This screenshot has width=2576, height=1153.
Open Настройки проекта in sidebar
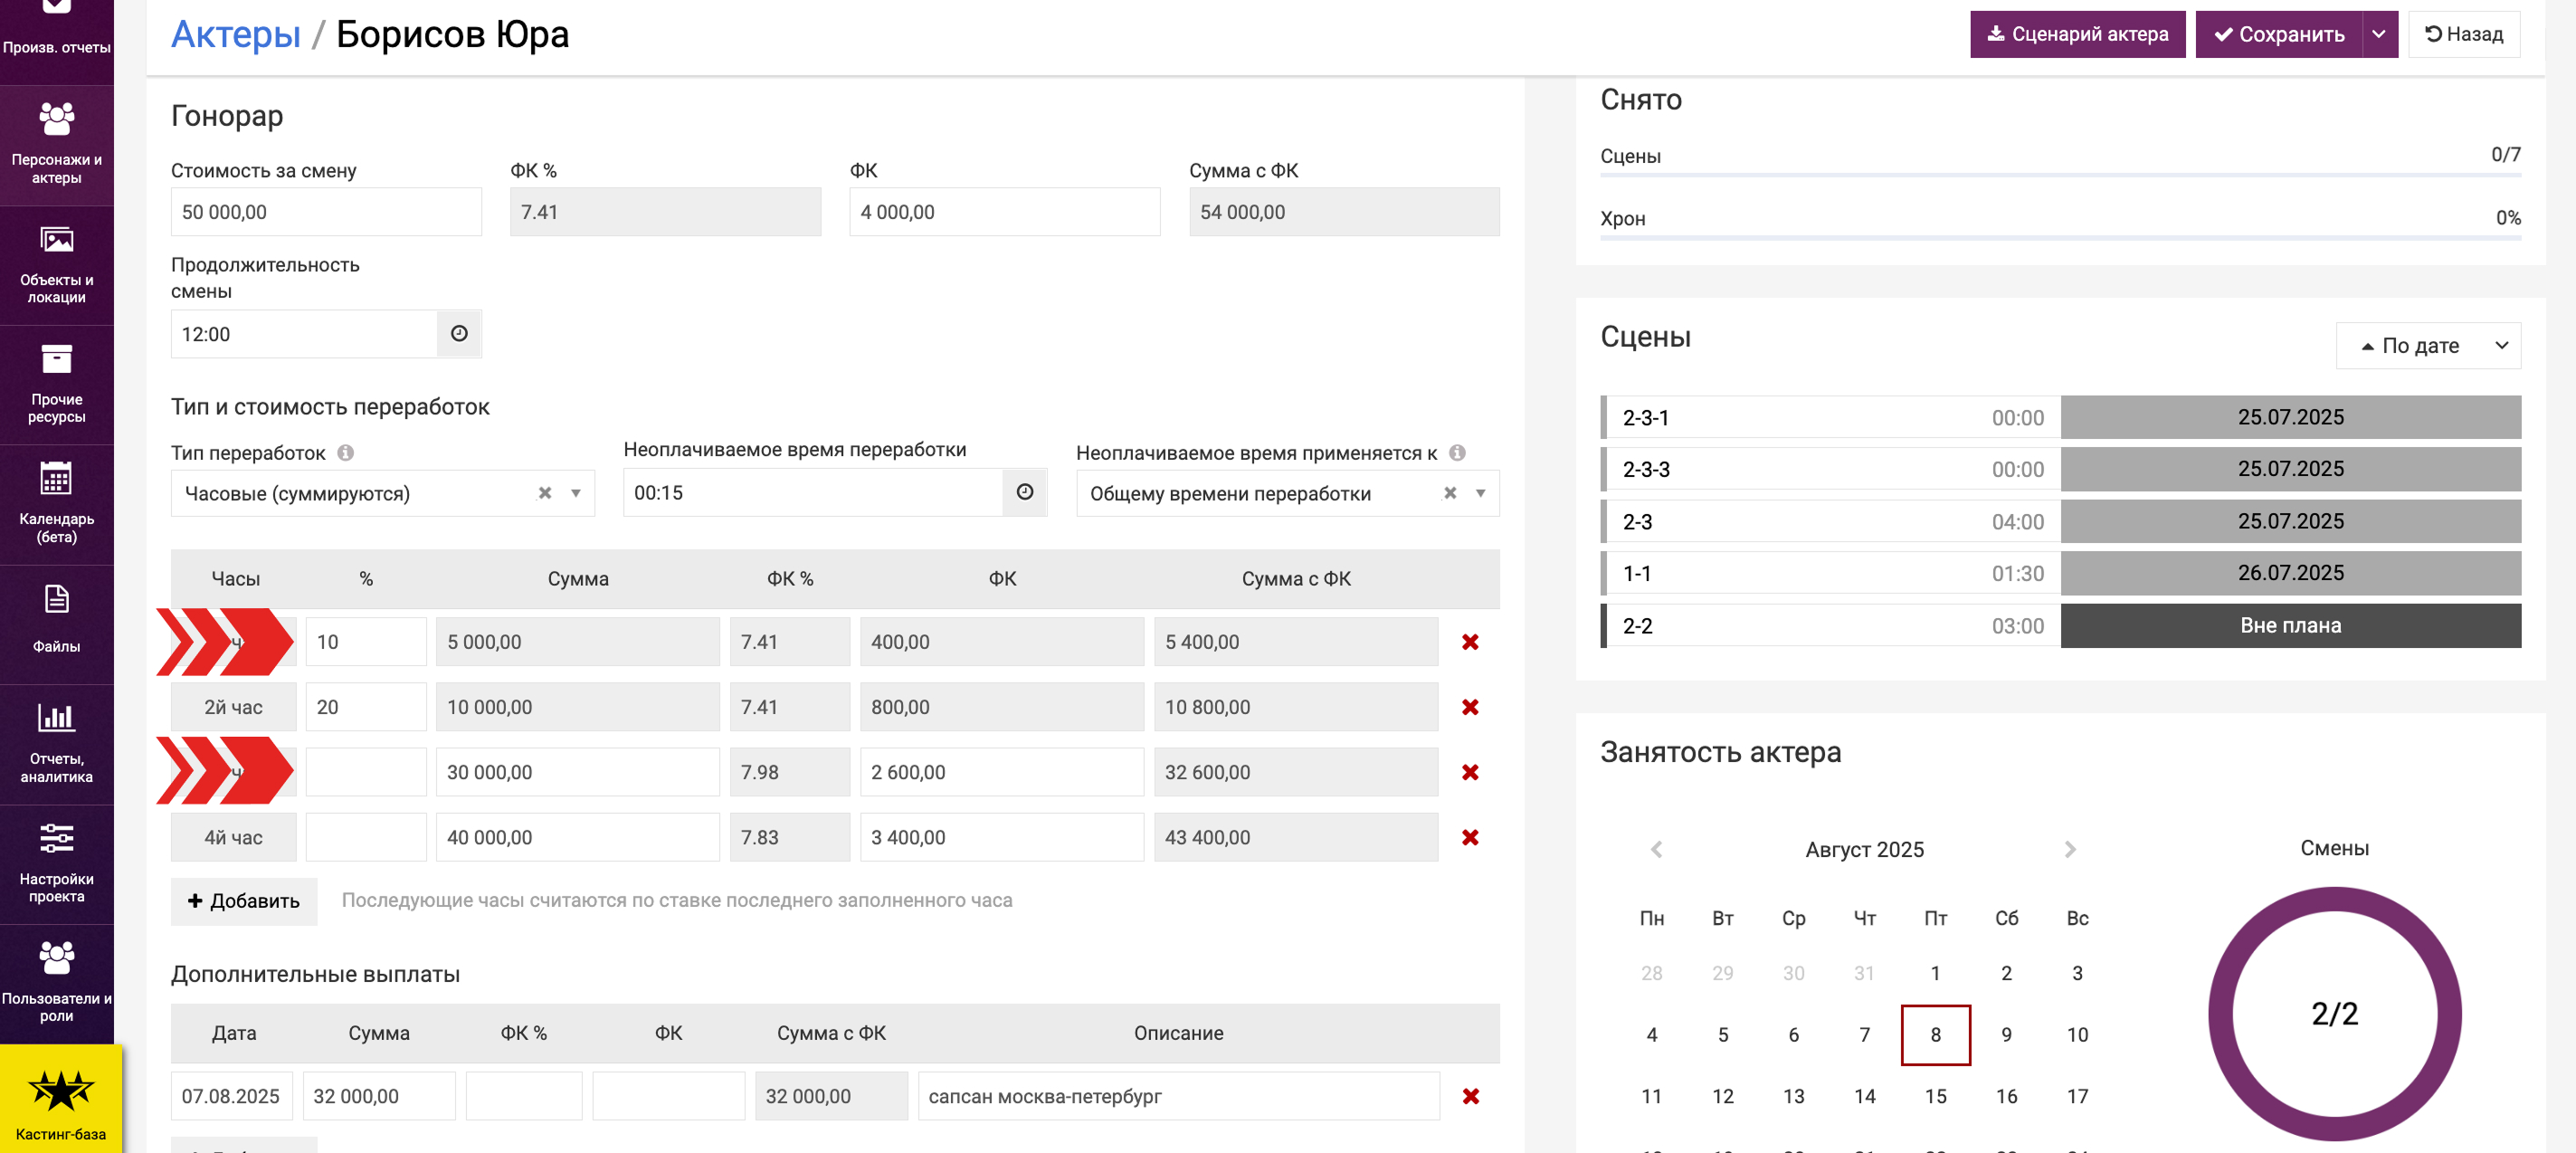pos(57,864)
